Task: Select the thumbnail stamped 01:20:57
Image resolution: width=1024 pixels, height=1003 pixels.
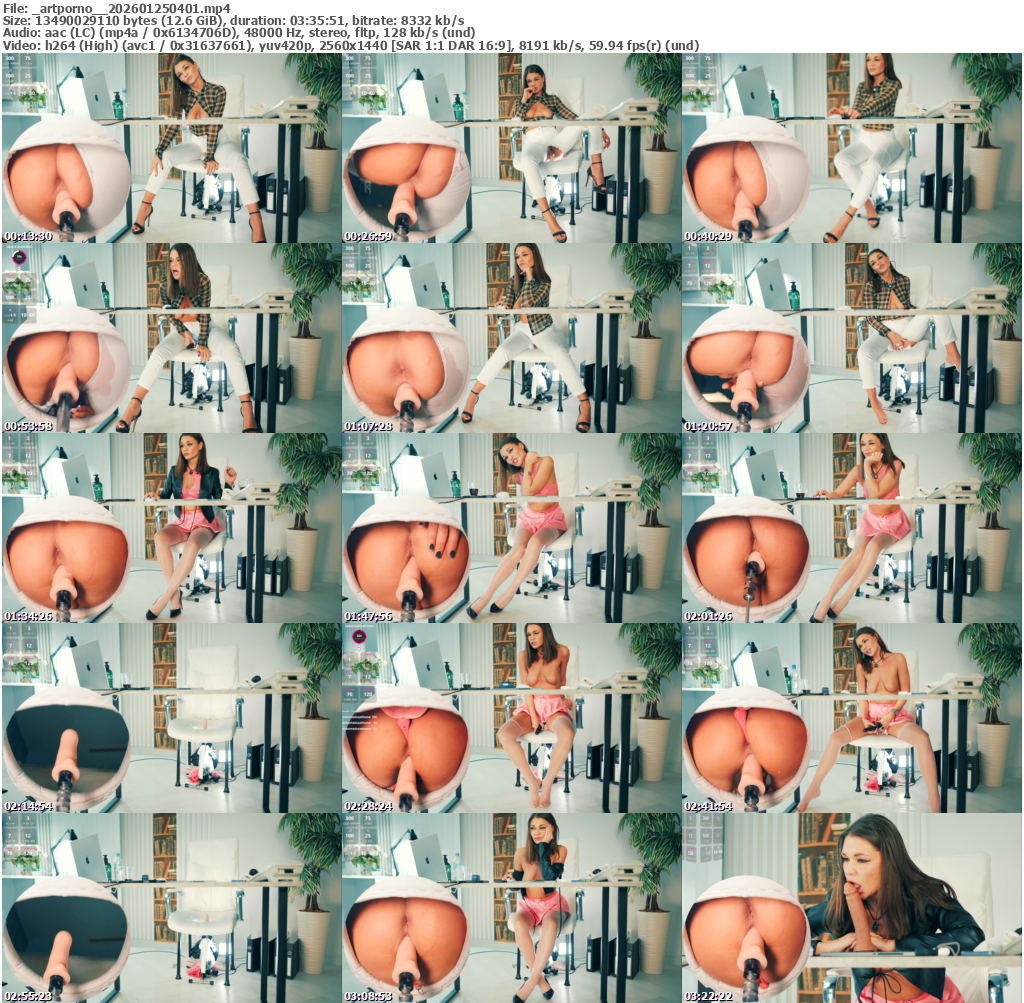Action: click(x=852, y=338)
